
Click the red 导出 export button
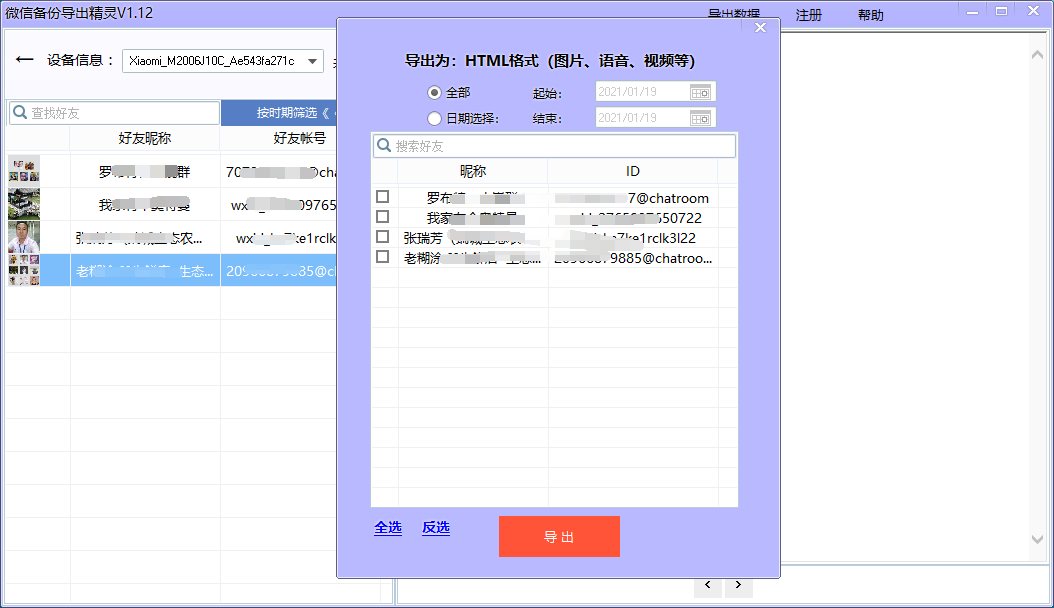558,536
